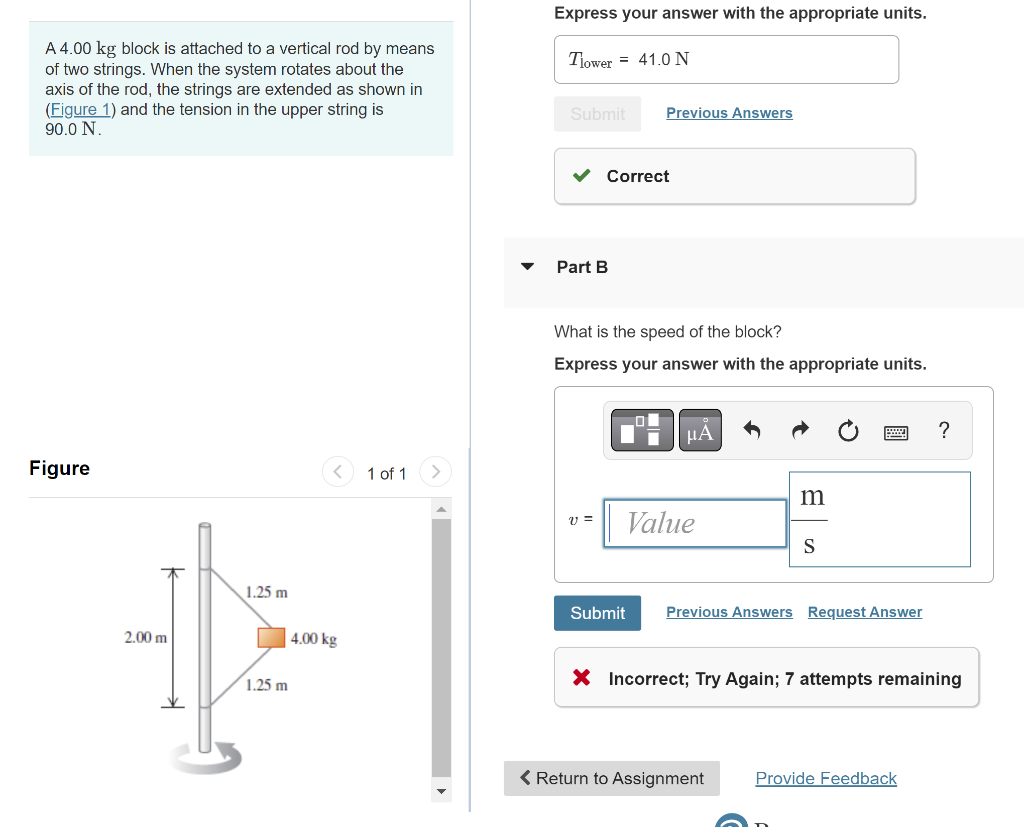Undo the last answer edit
The image size is (1024, 827).
click(751, 430)
